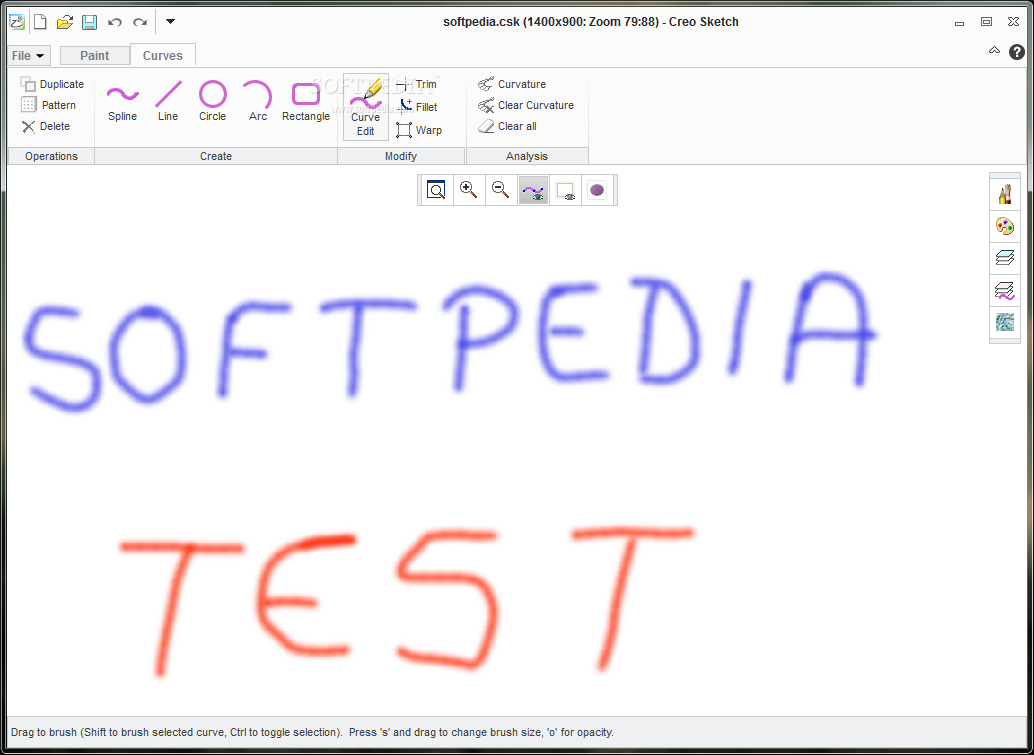Viewport: 1034px width, 755px height.
Task: Switch to the Paint tab
Action: click(94, 55)
